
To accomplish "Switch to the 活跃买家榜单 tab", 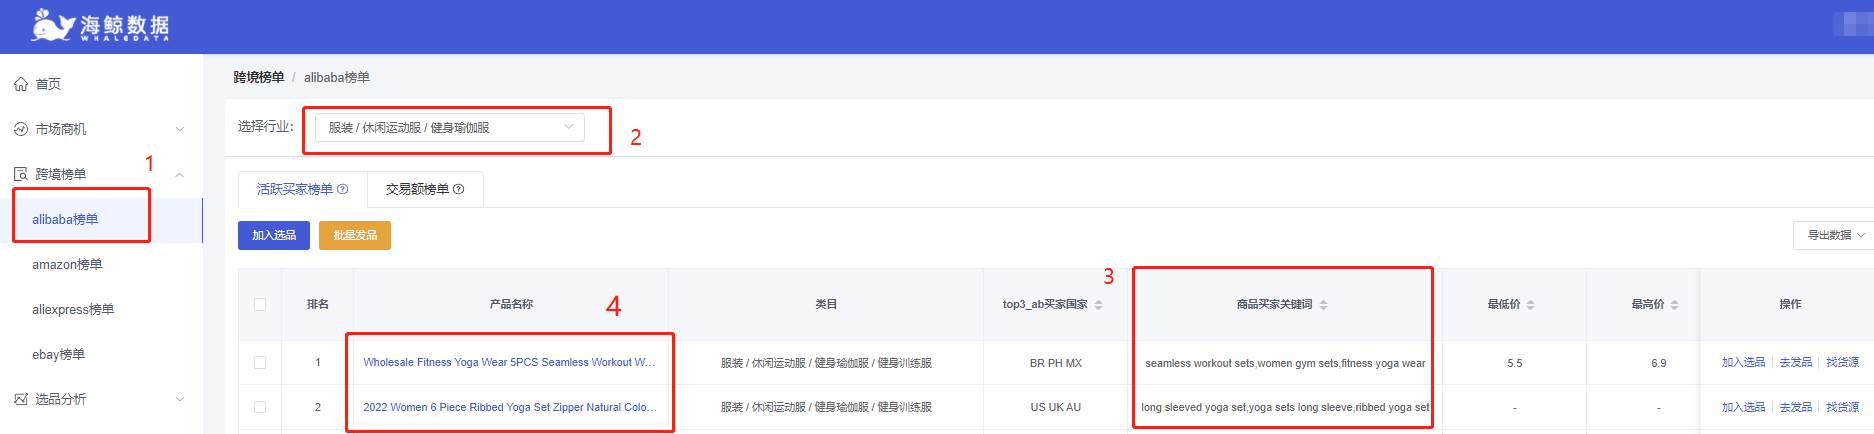I will coord(302,189).
